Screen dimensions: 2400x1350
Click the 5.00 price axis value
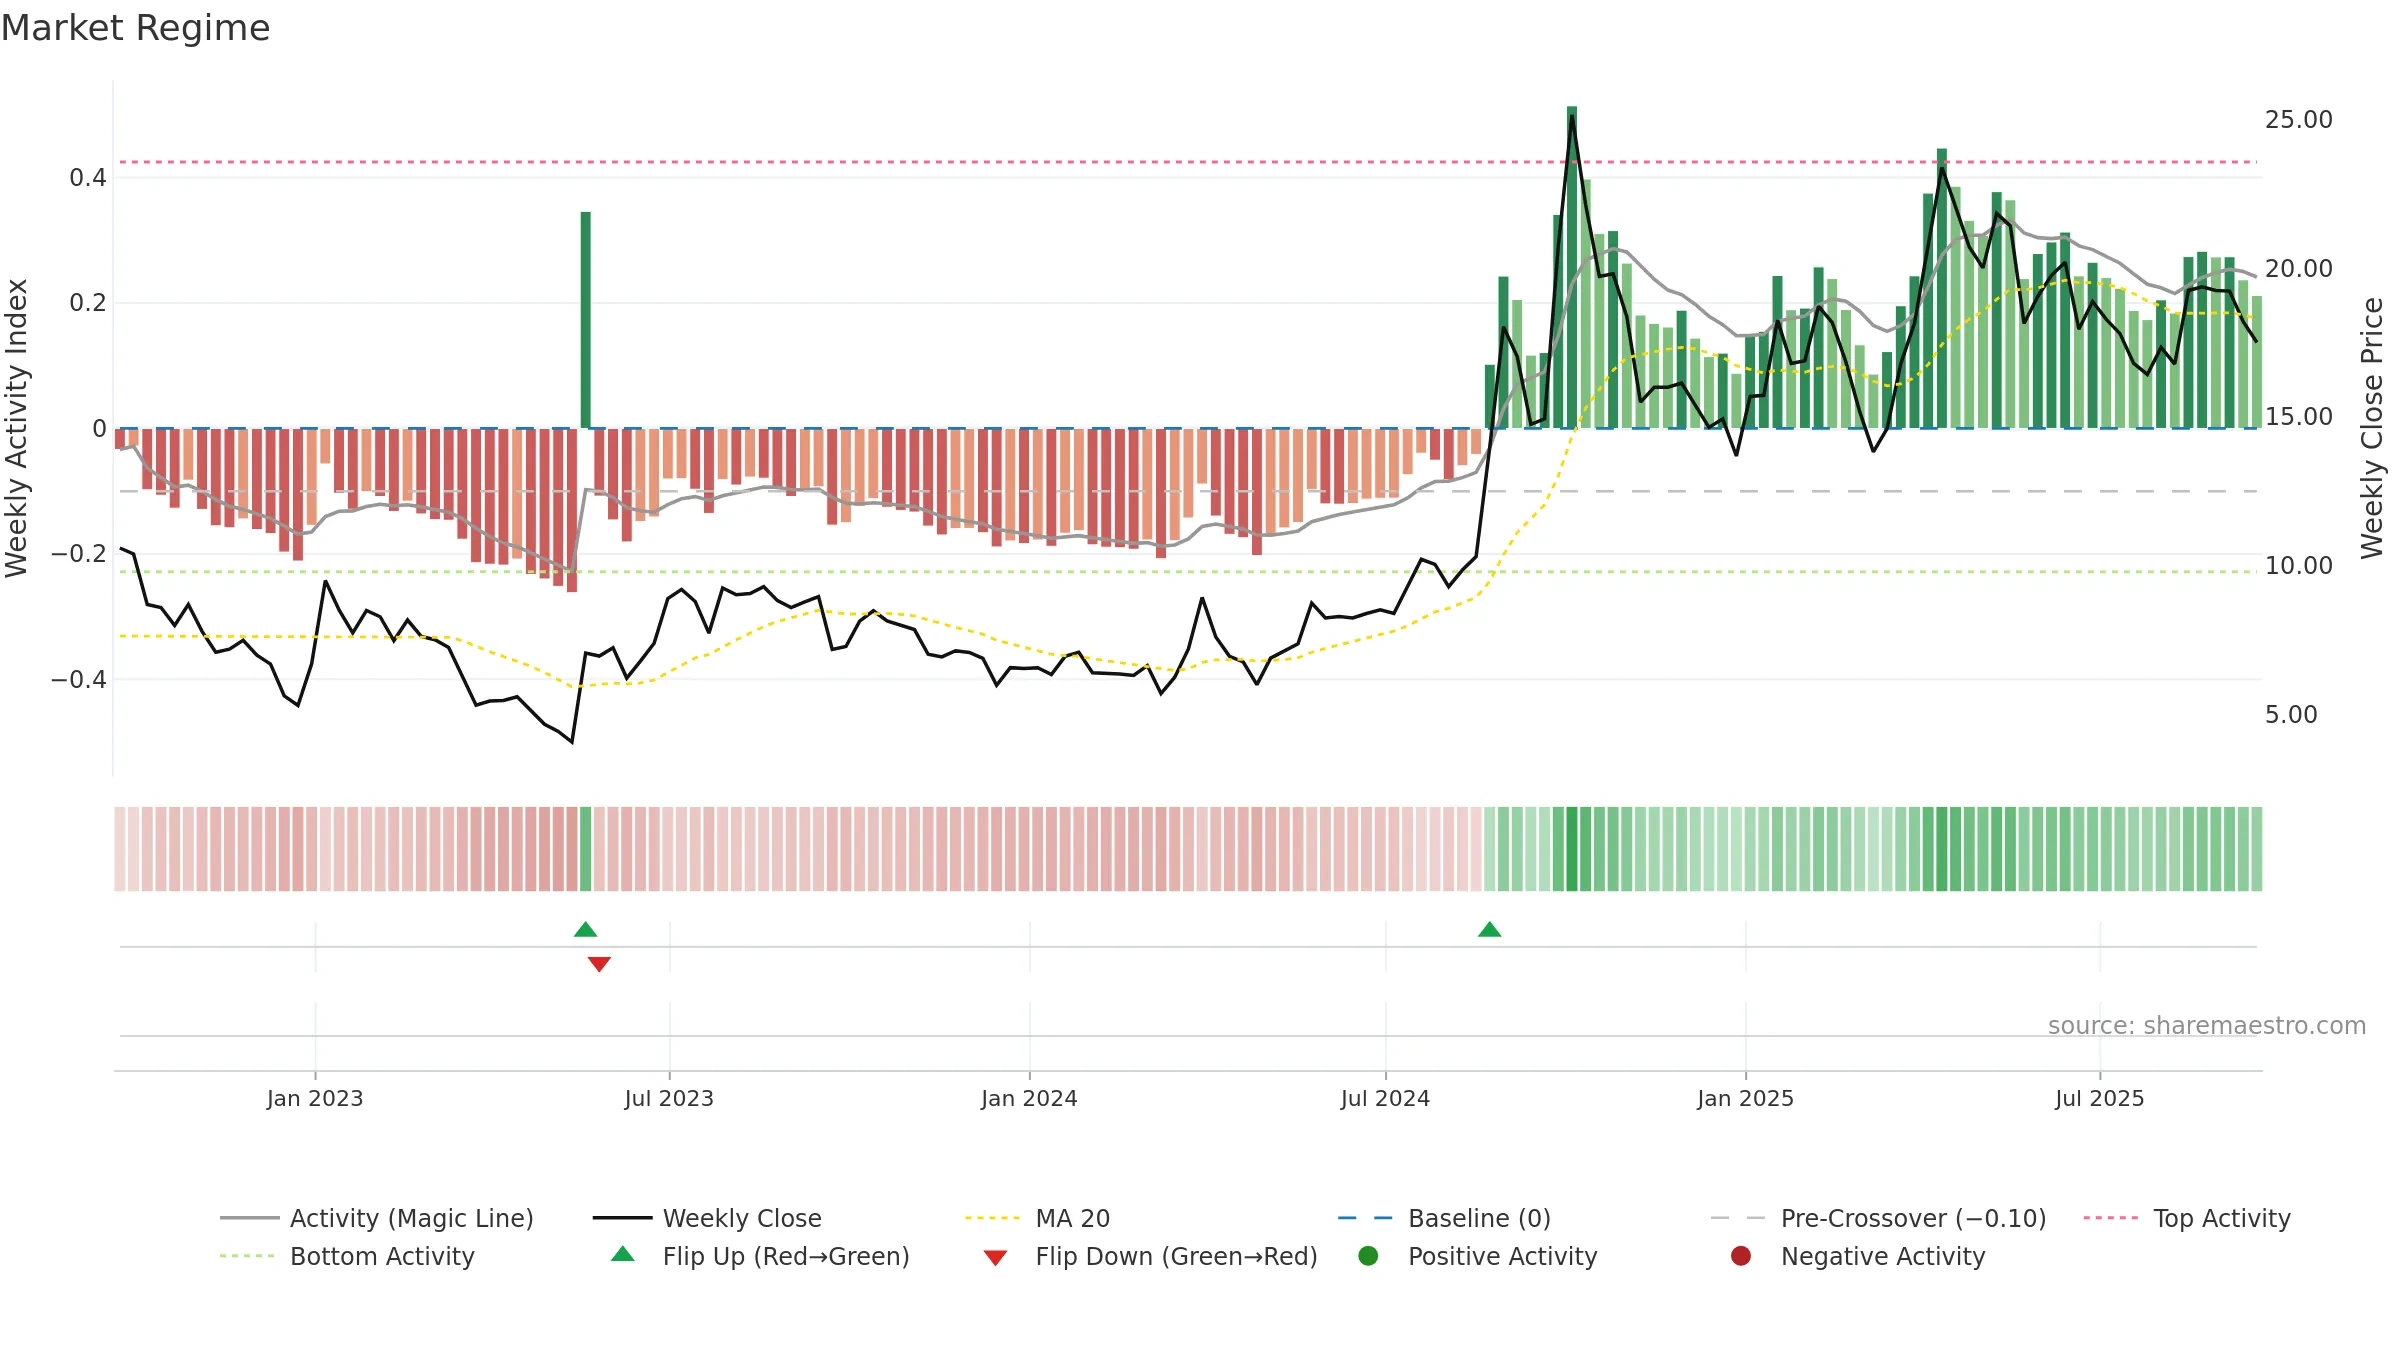tap(2291, 715)
